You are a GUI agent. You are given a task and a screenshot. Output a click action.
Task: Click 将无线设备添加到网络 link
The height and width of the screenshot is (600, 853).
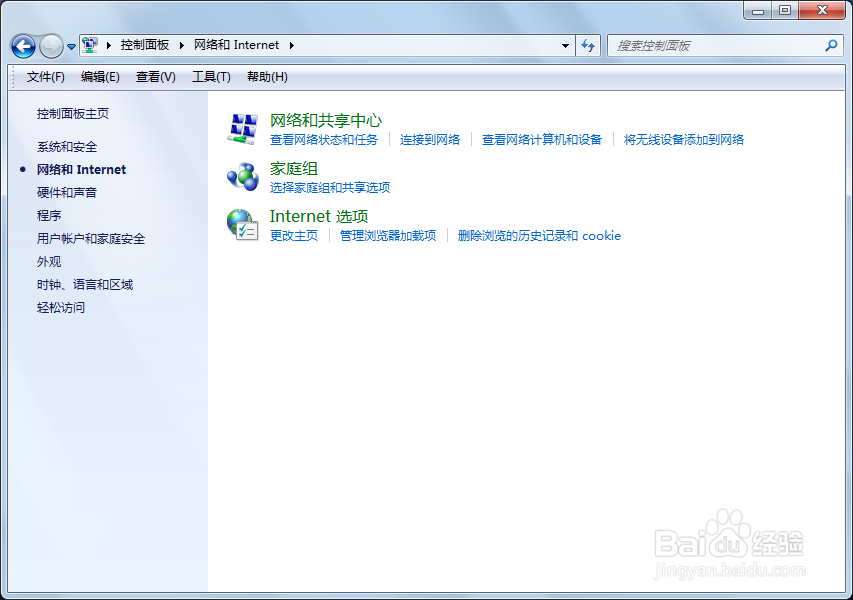click(x=684, y=140)
